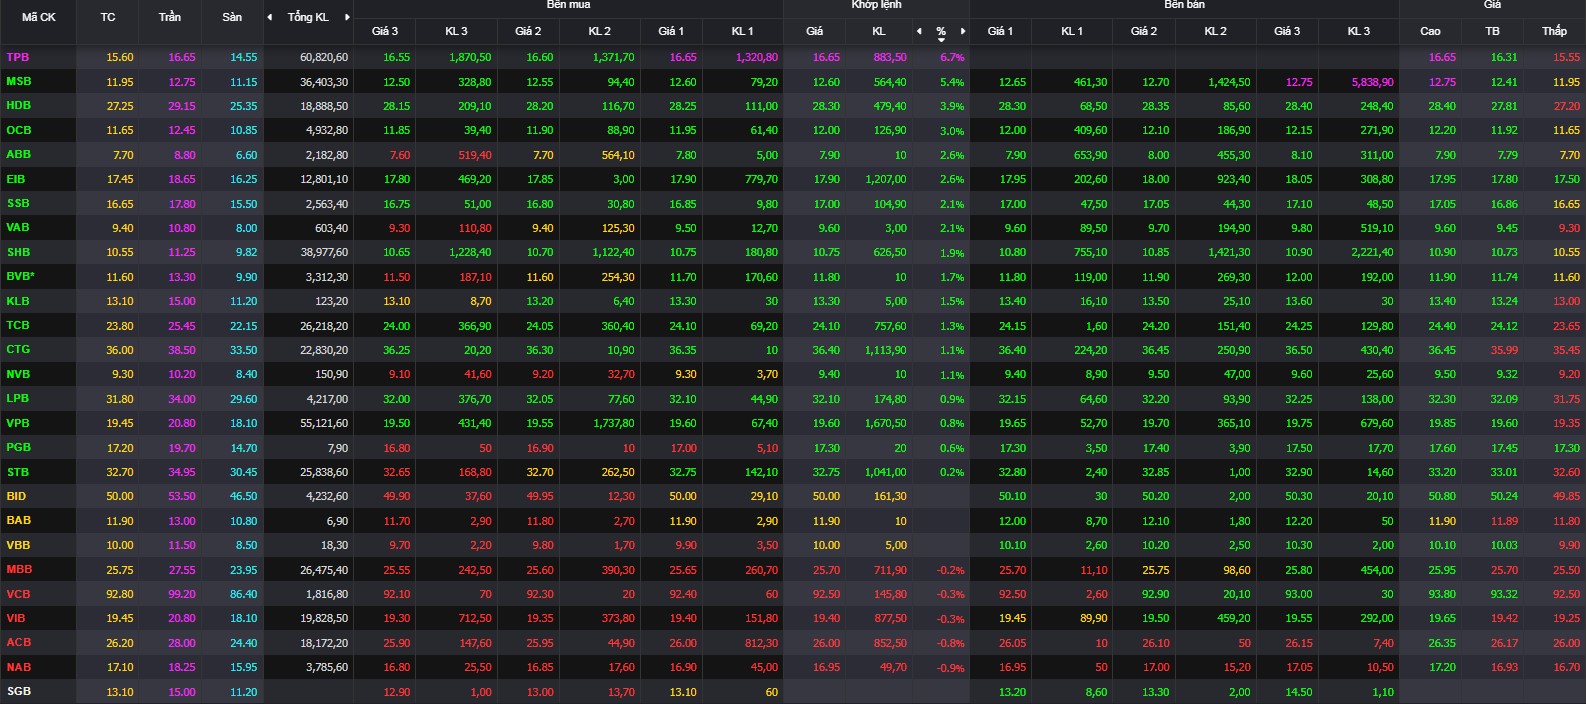Image resolution: width=1586 pixels, height=704 pixels.
Task: Click the left arrow beside Tổng KL header
Action: (x=269, y=17)
